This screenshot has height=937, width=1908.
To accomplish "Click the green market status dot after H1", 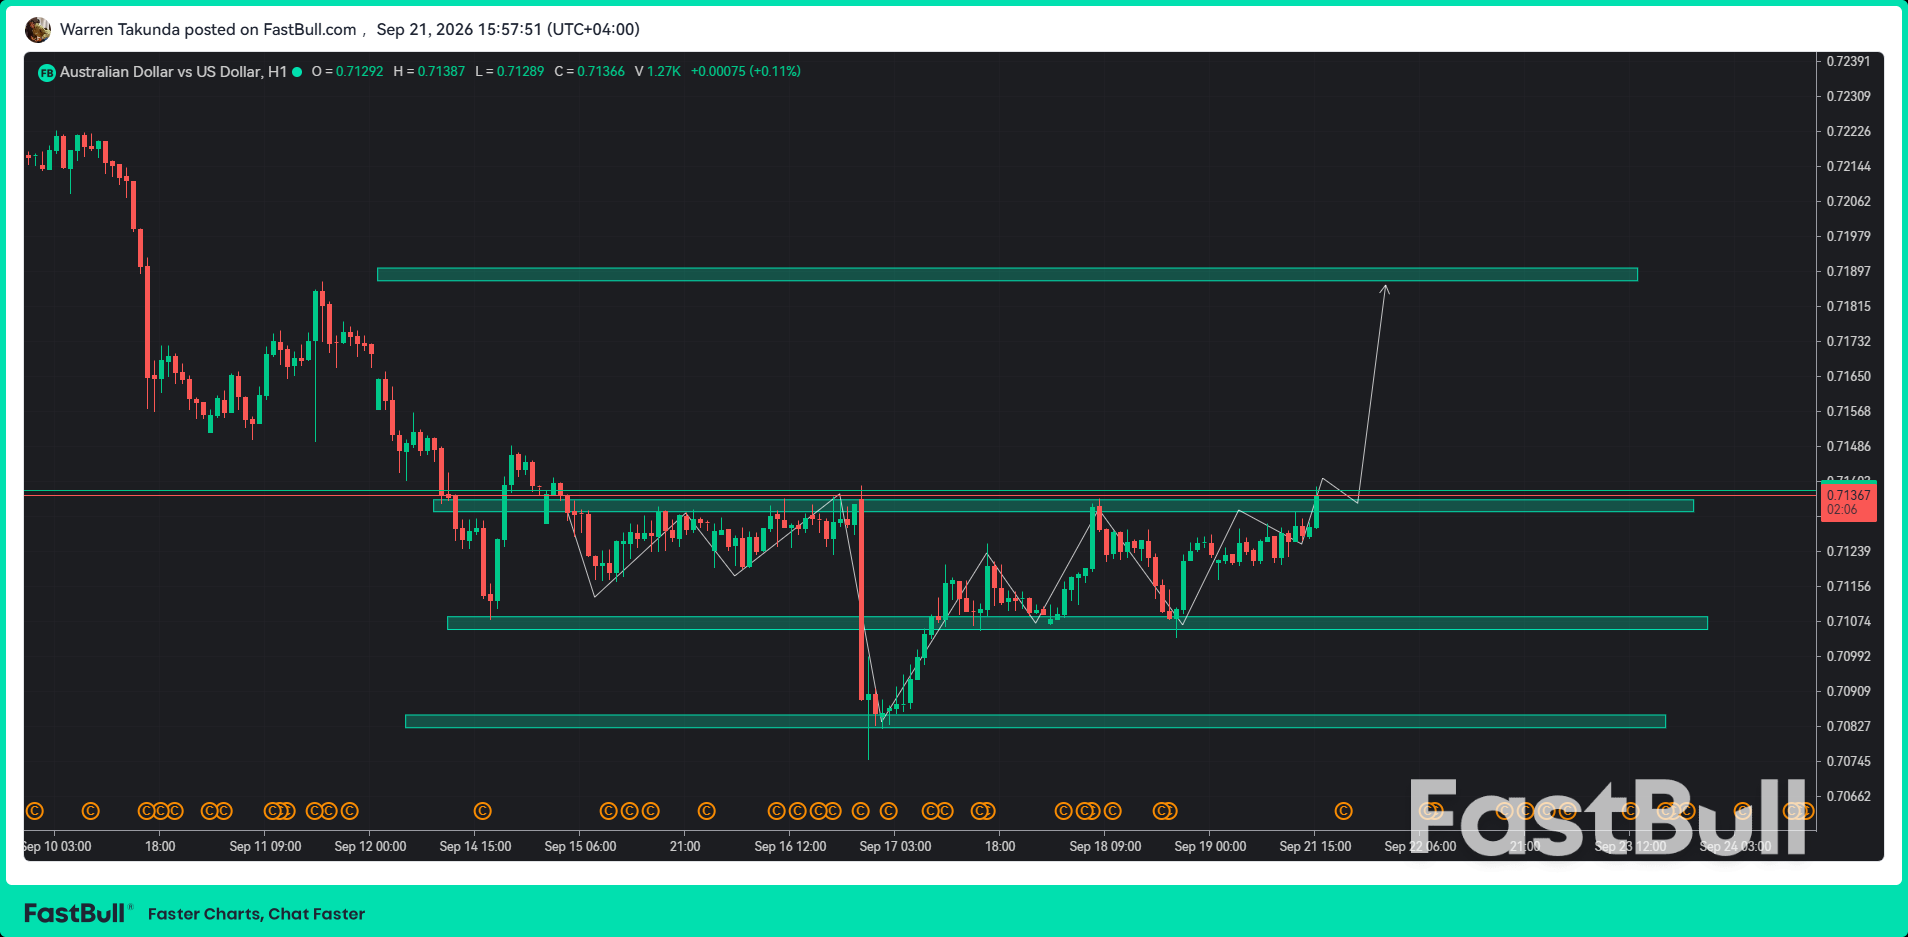I will [297, 72].
